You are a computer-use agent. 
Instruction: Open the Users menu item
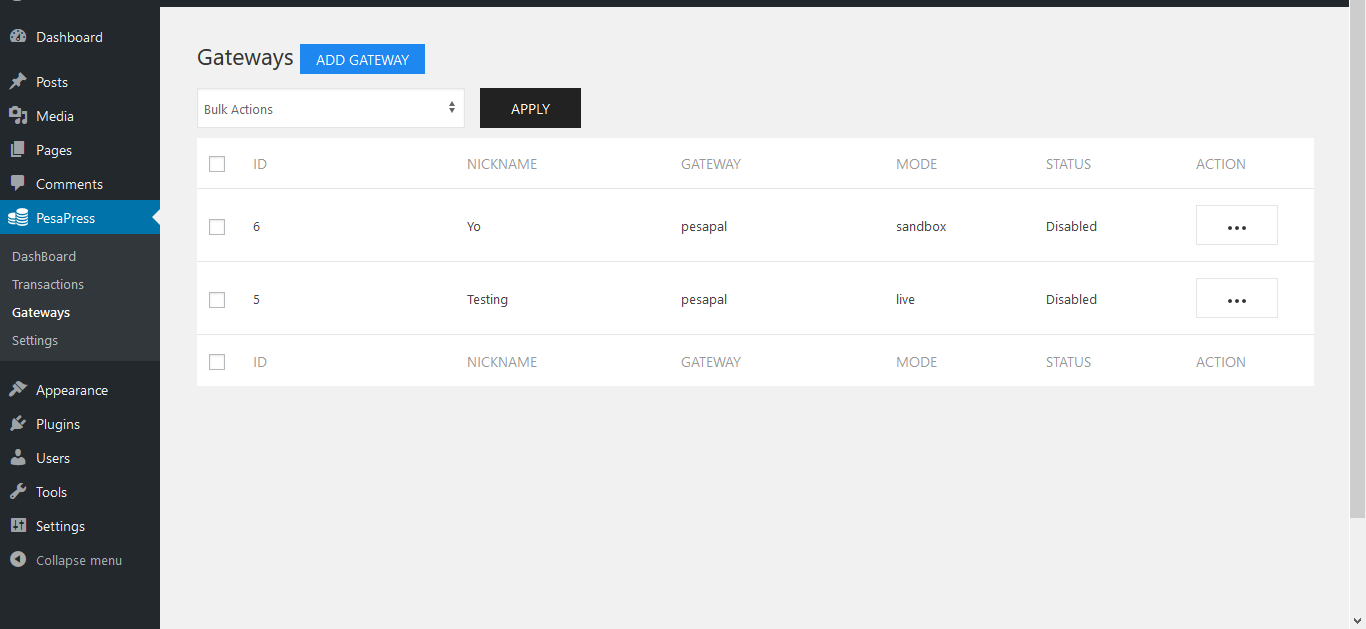click(x=80, y=458)
